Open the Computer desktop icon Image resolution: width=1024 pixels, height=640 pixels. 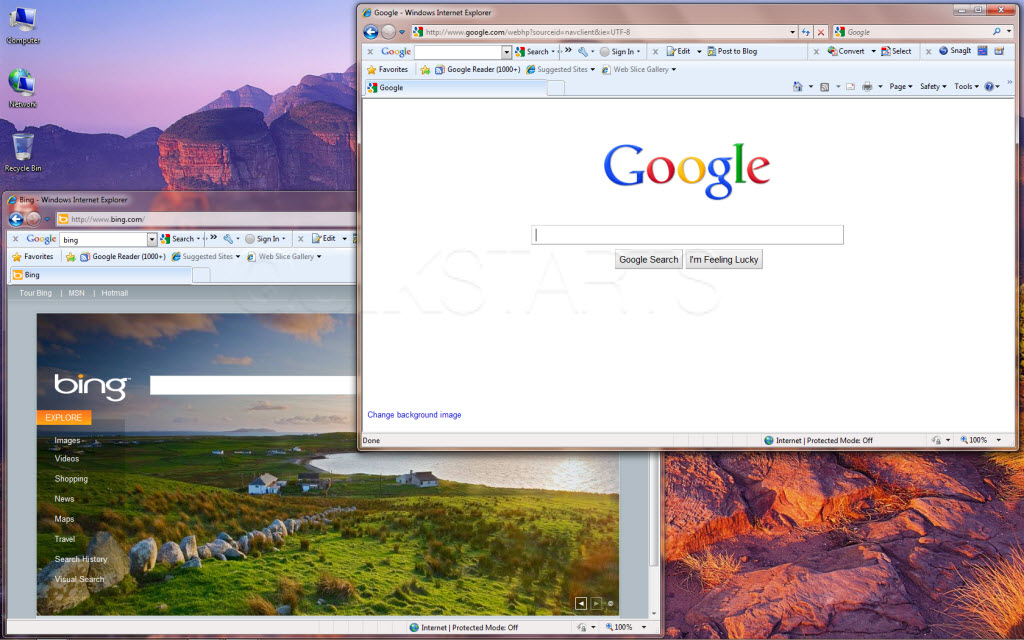23,25
